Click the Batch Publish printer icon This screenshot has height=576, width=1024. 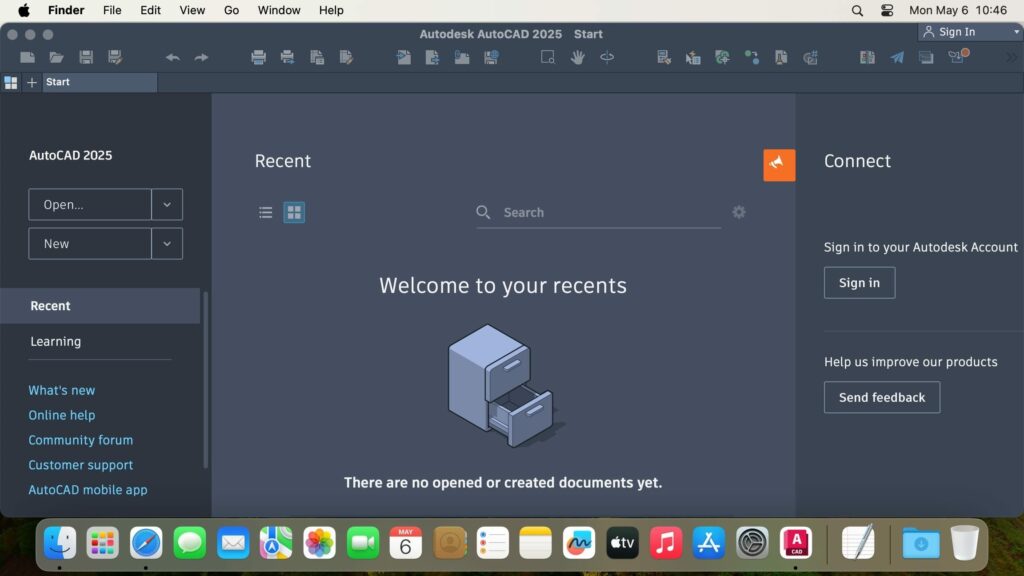287,57
